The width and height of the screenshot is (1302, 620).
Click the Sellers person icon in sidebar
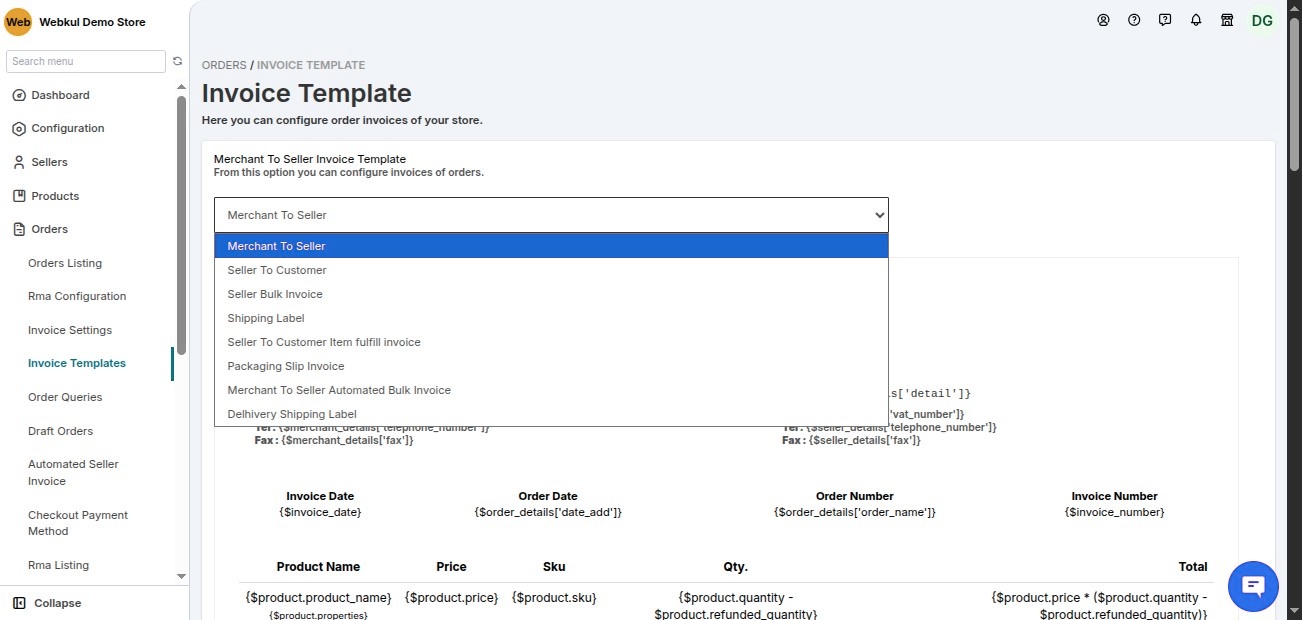(x=18, y=162)
